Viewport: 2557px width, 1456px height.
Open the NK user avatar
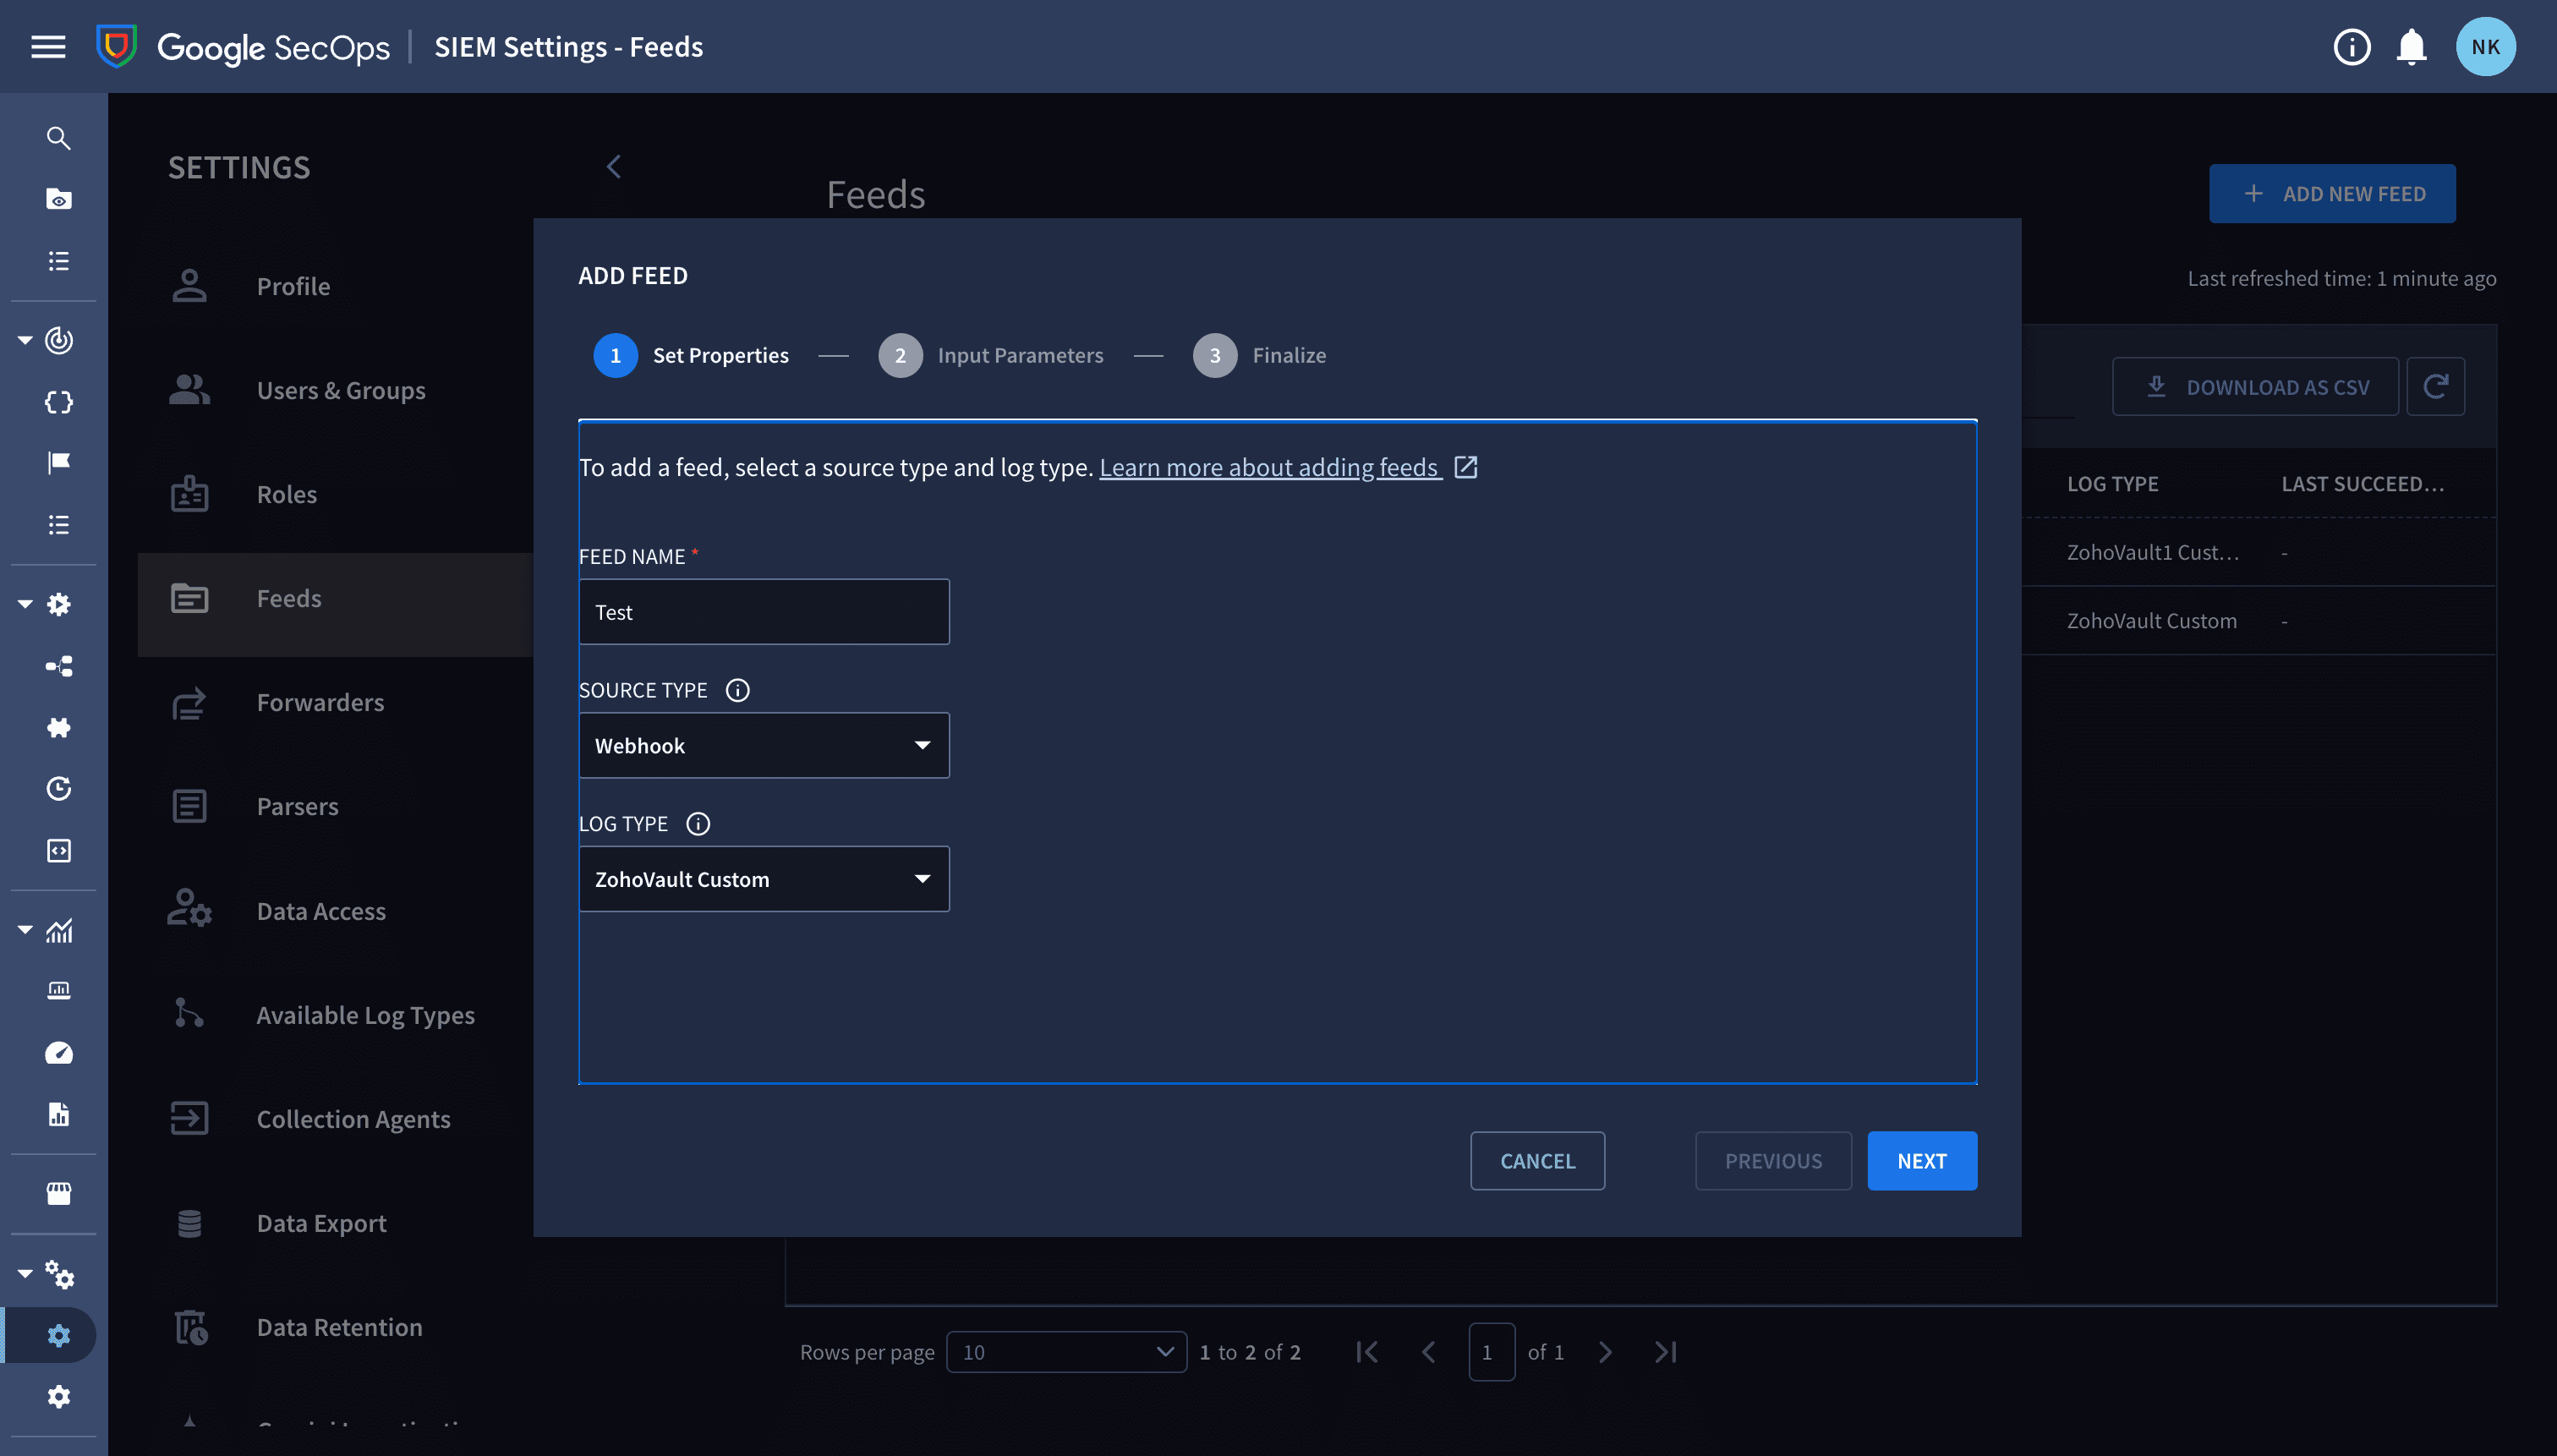(x=2485, y=47)
